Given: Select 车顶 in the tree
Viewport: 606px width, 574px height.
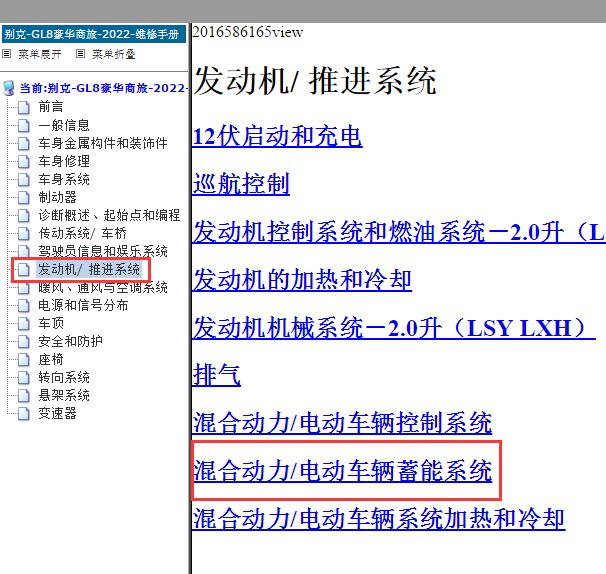Looking at the screenshot, I should pyautogui.click(x=51, y=323).
